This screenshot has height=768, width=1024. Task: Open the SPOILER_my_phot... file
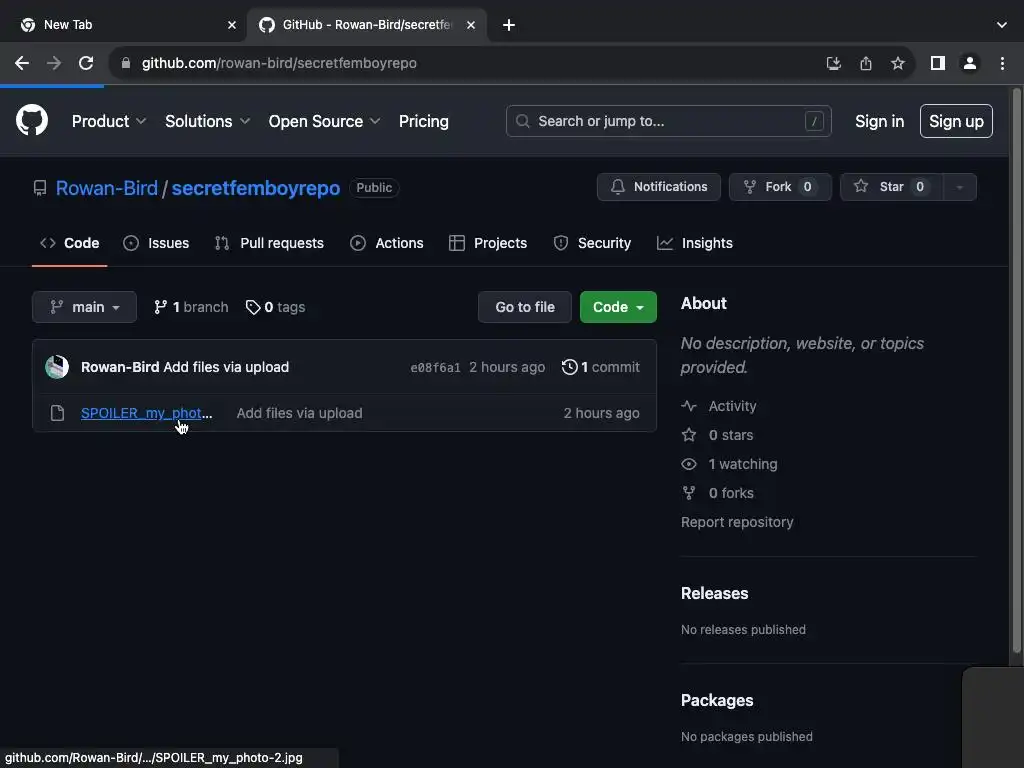point(146,413)
